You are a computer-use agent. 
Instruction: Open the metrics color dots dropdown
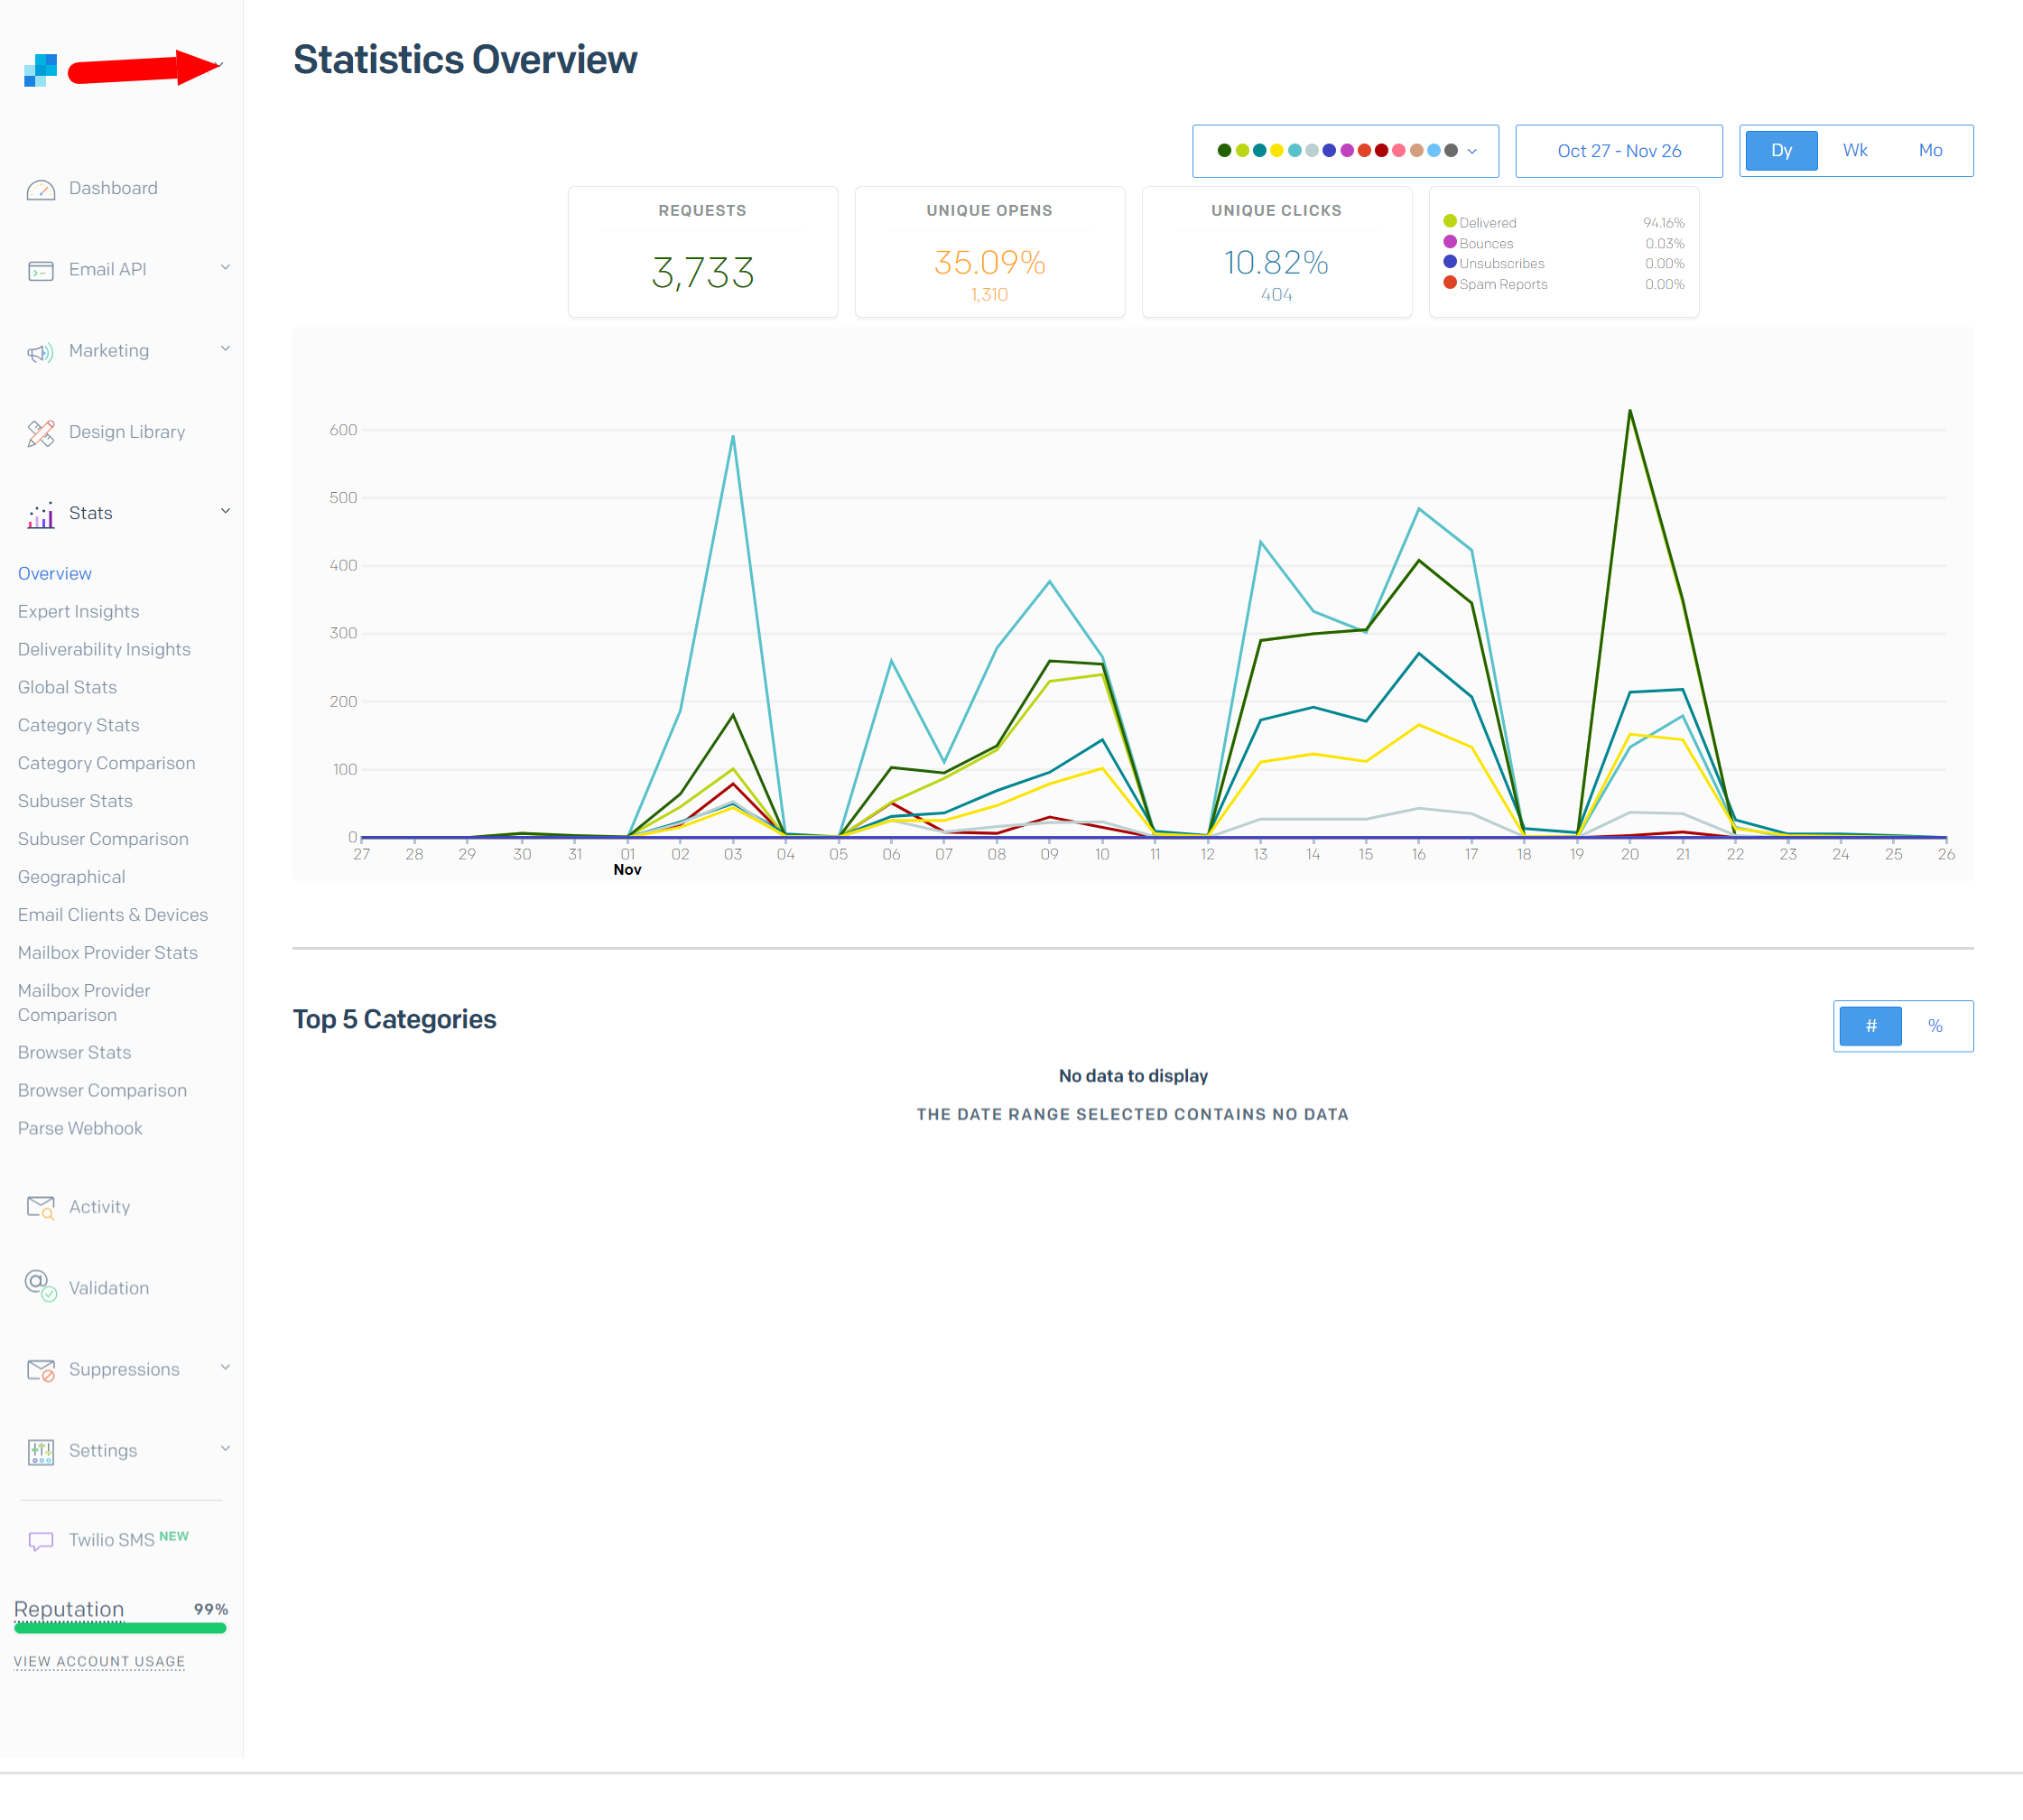coord(1345,151)
